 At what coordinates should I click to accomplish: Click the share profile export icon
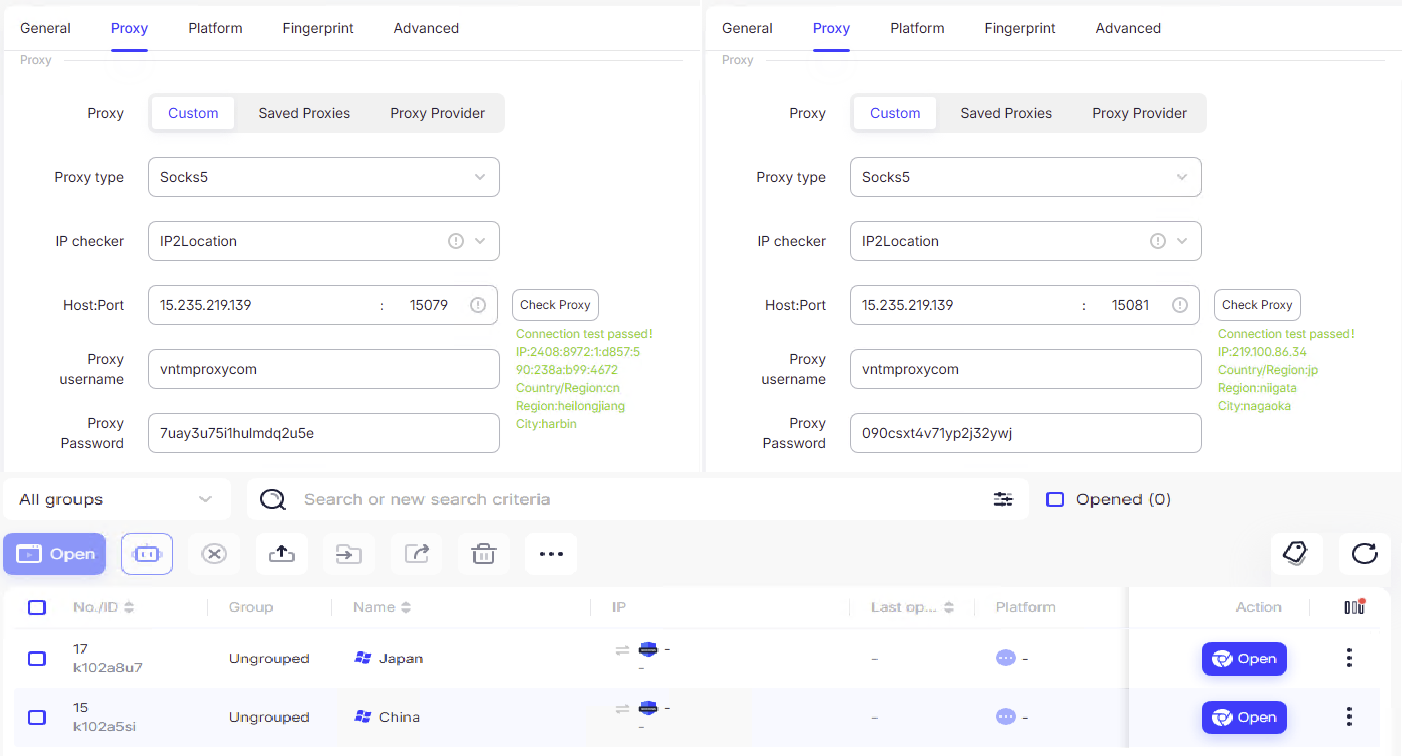tap(416, 553)
